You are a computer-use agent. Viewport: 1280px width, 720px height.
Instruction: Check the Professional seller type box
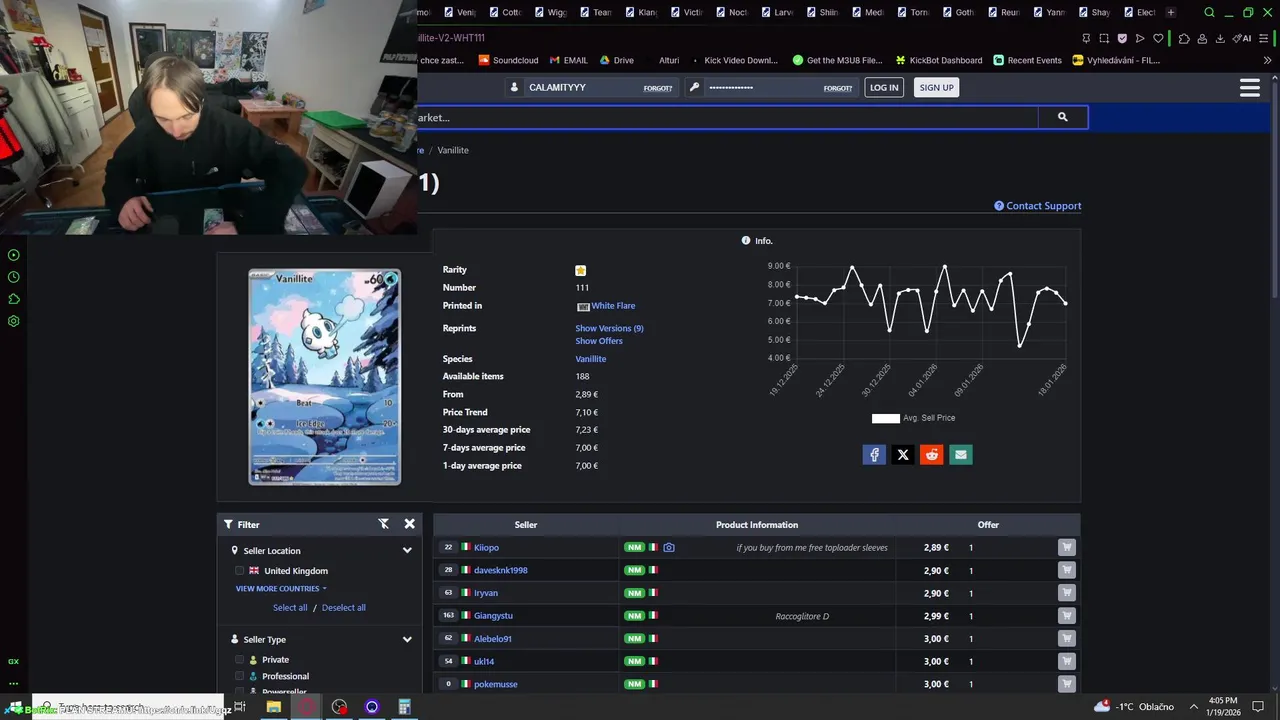pyautogui.click(x=240, y=676)
